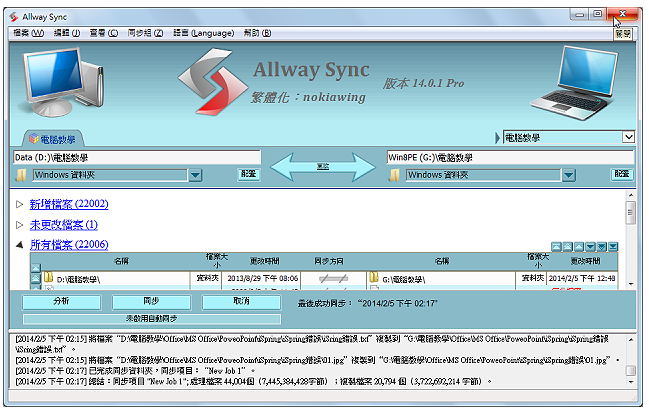Screen dimensions: 649x412
Task: Select the D:\電腦教學\ folder row
Action: [x=115, y=279]
